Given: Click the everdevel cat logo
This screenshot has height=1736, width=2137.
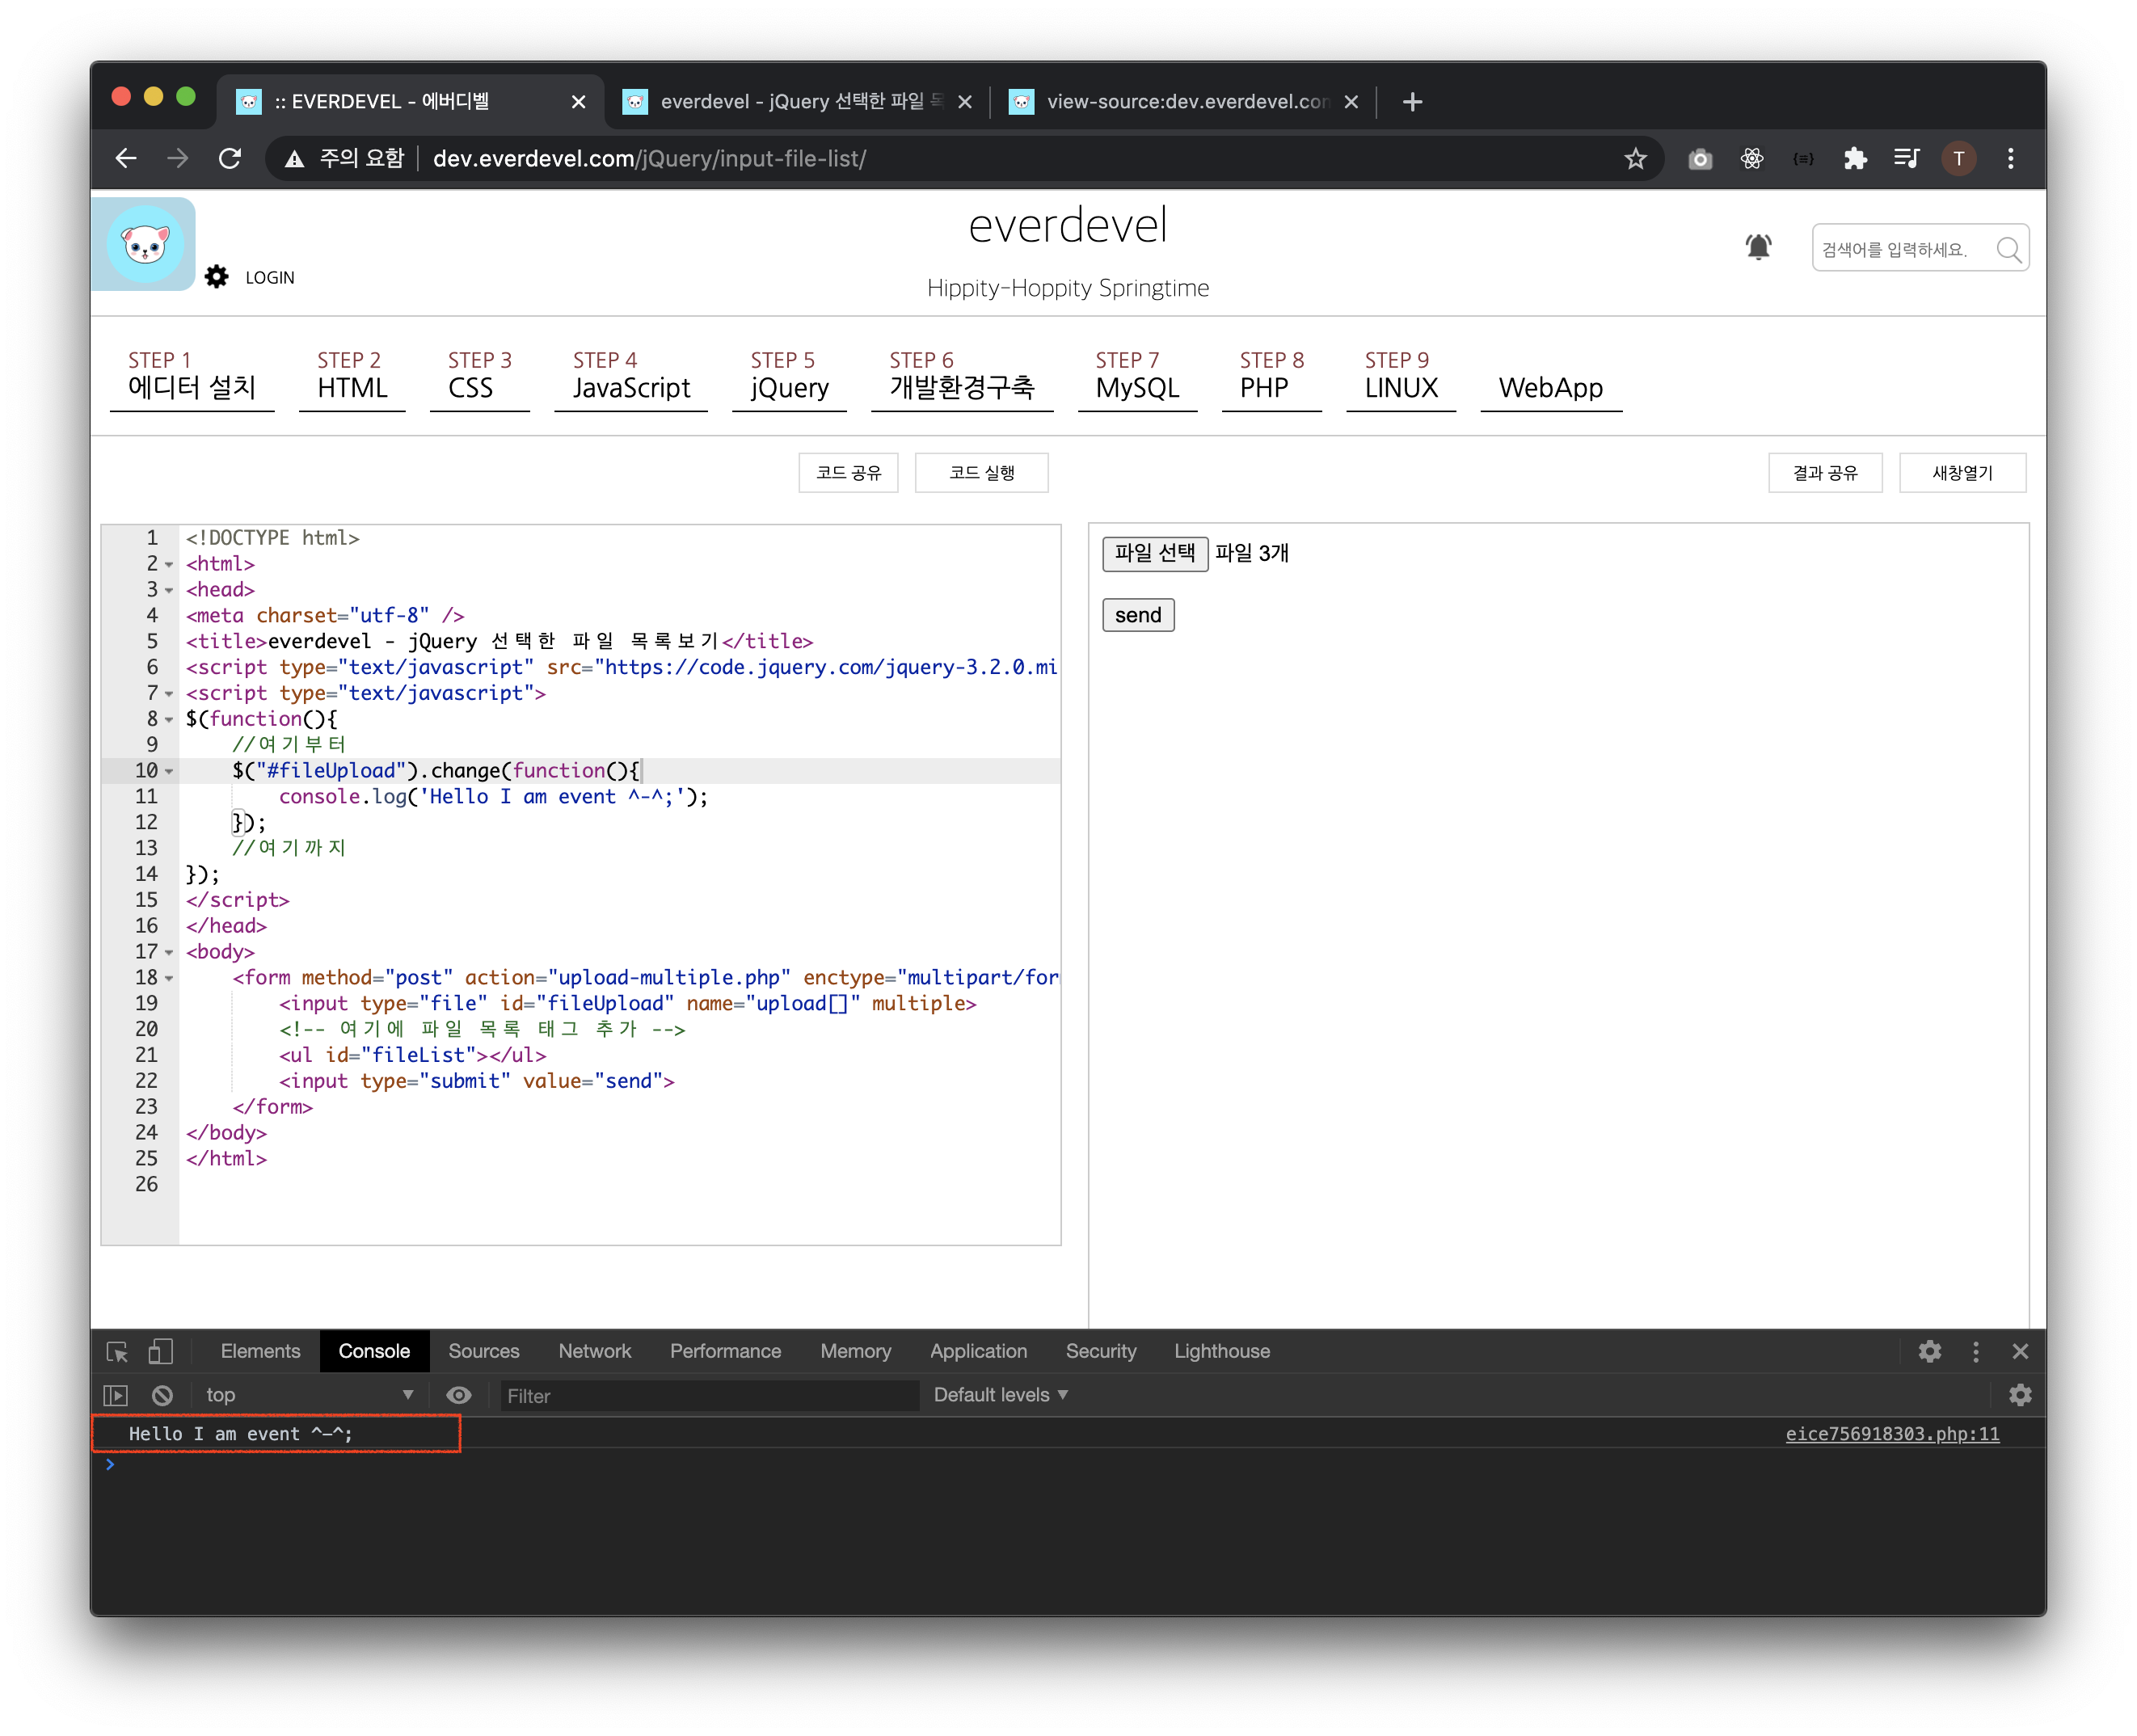Looking at the screenshot, I should click(x=144, y=244).
